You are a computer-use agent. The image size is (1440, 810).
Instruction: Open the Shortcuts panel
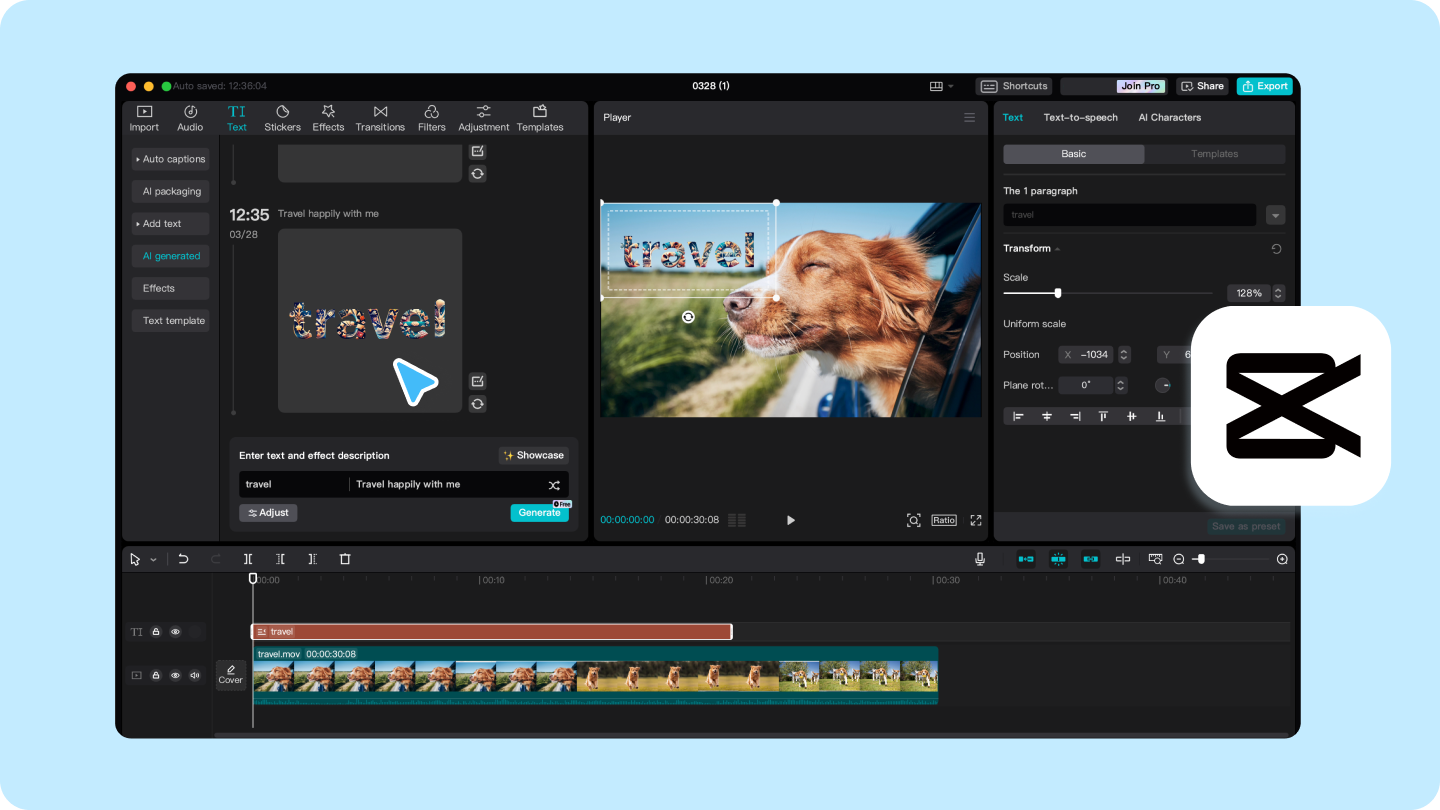tap(1014, 86)
